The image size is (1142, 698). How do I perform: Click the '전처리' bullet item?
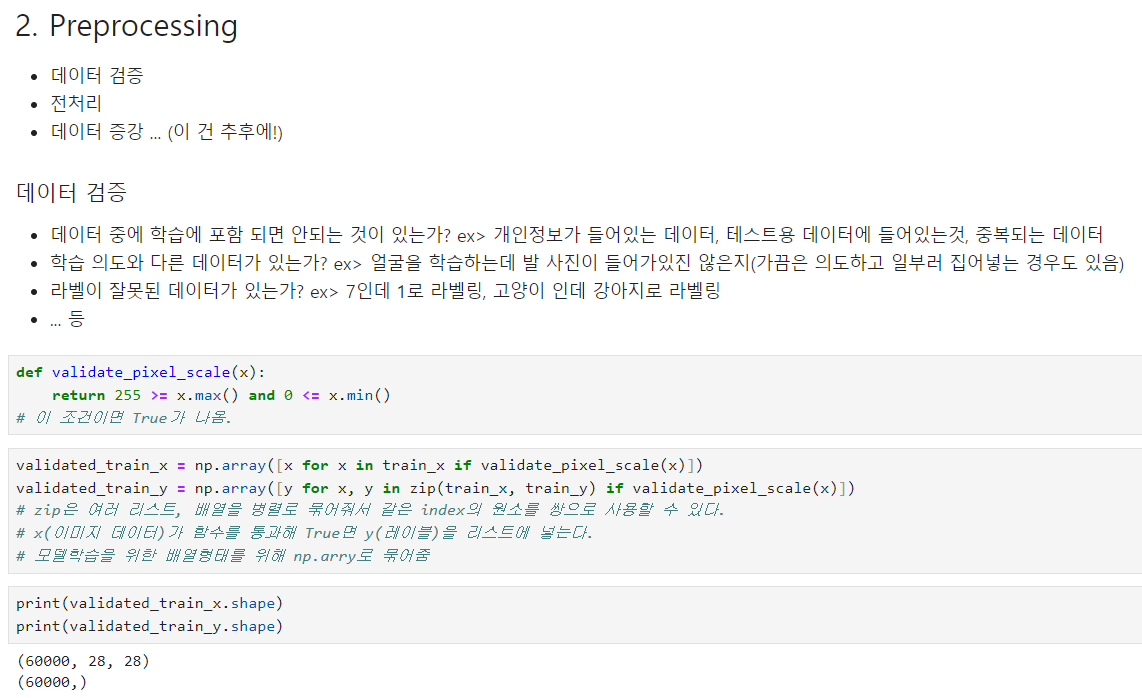click(x=76, y=103)
